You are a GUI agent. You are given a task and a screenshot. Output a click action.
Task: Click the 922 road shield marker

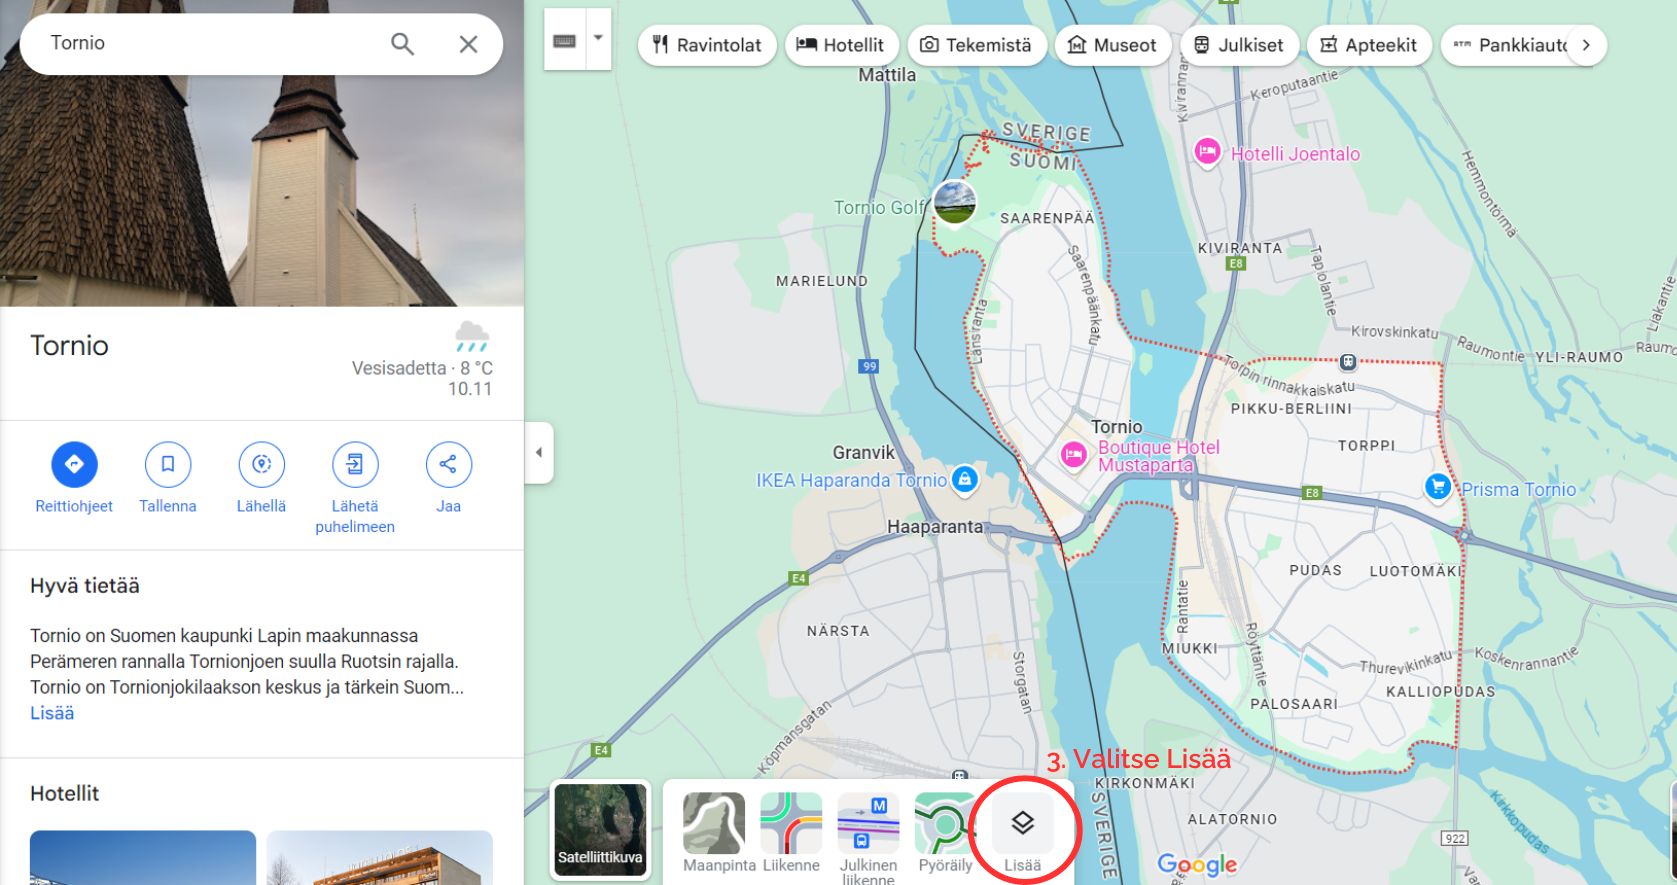tap(1454, 839)
